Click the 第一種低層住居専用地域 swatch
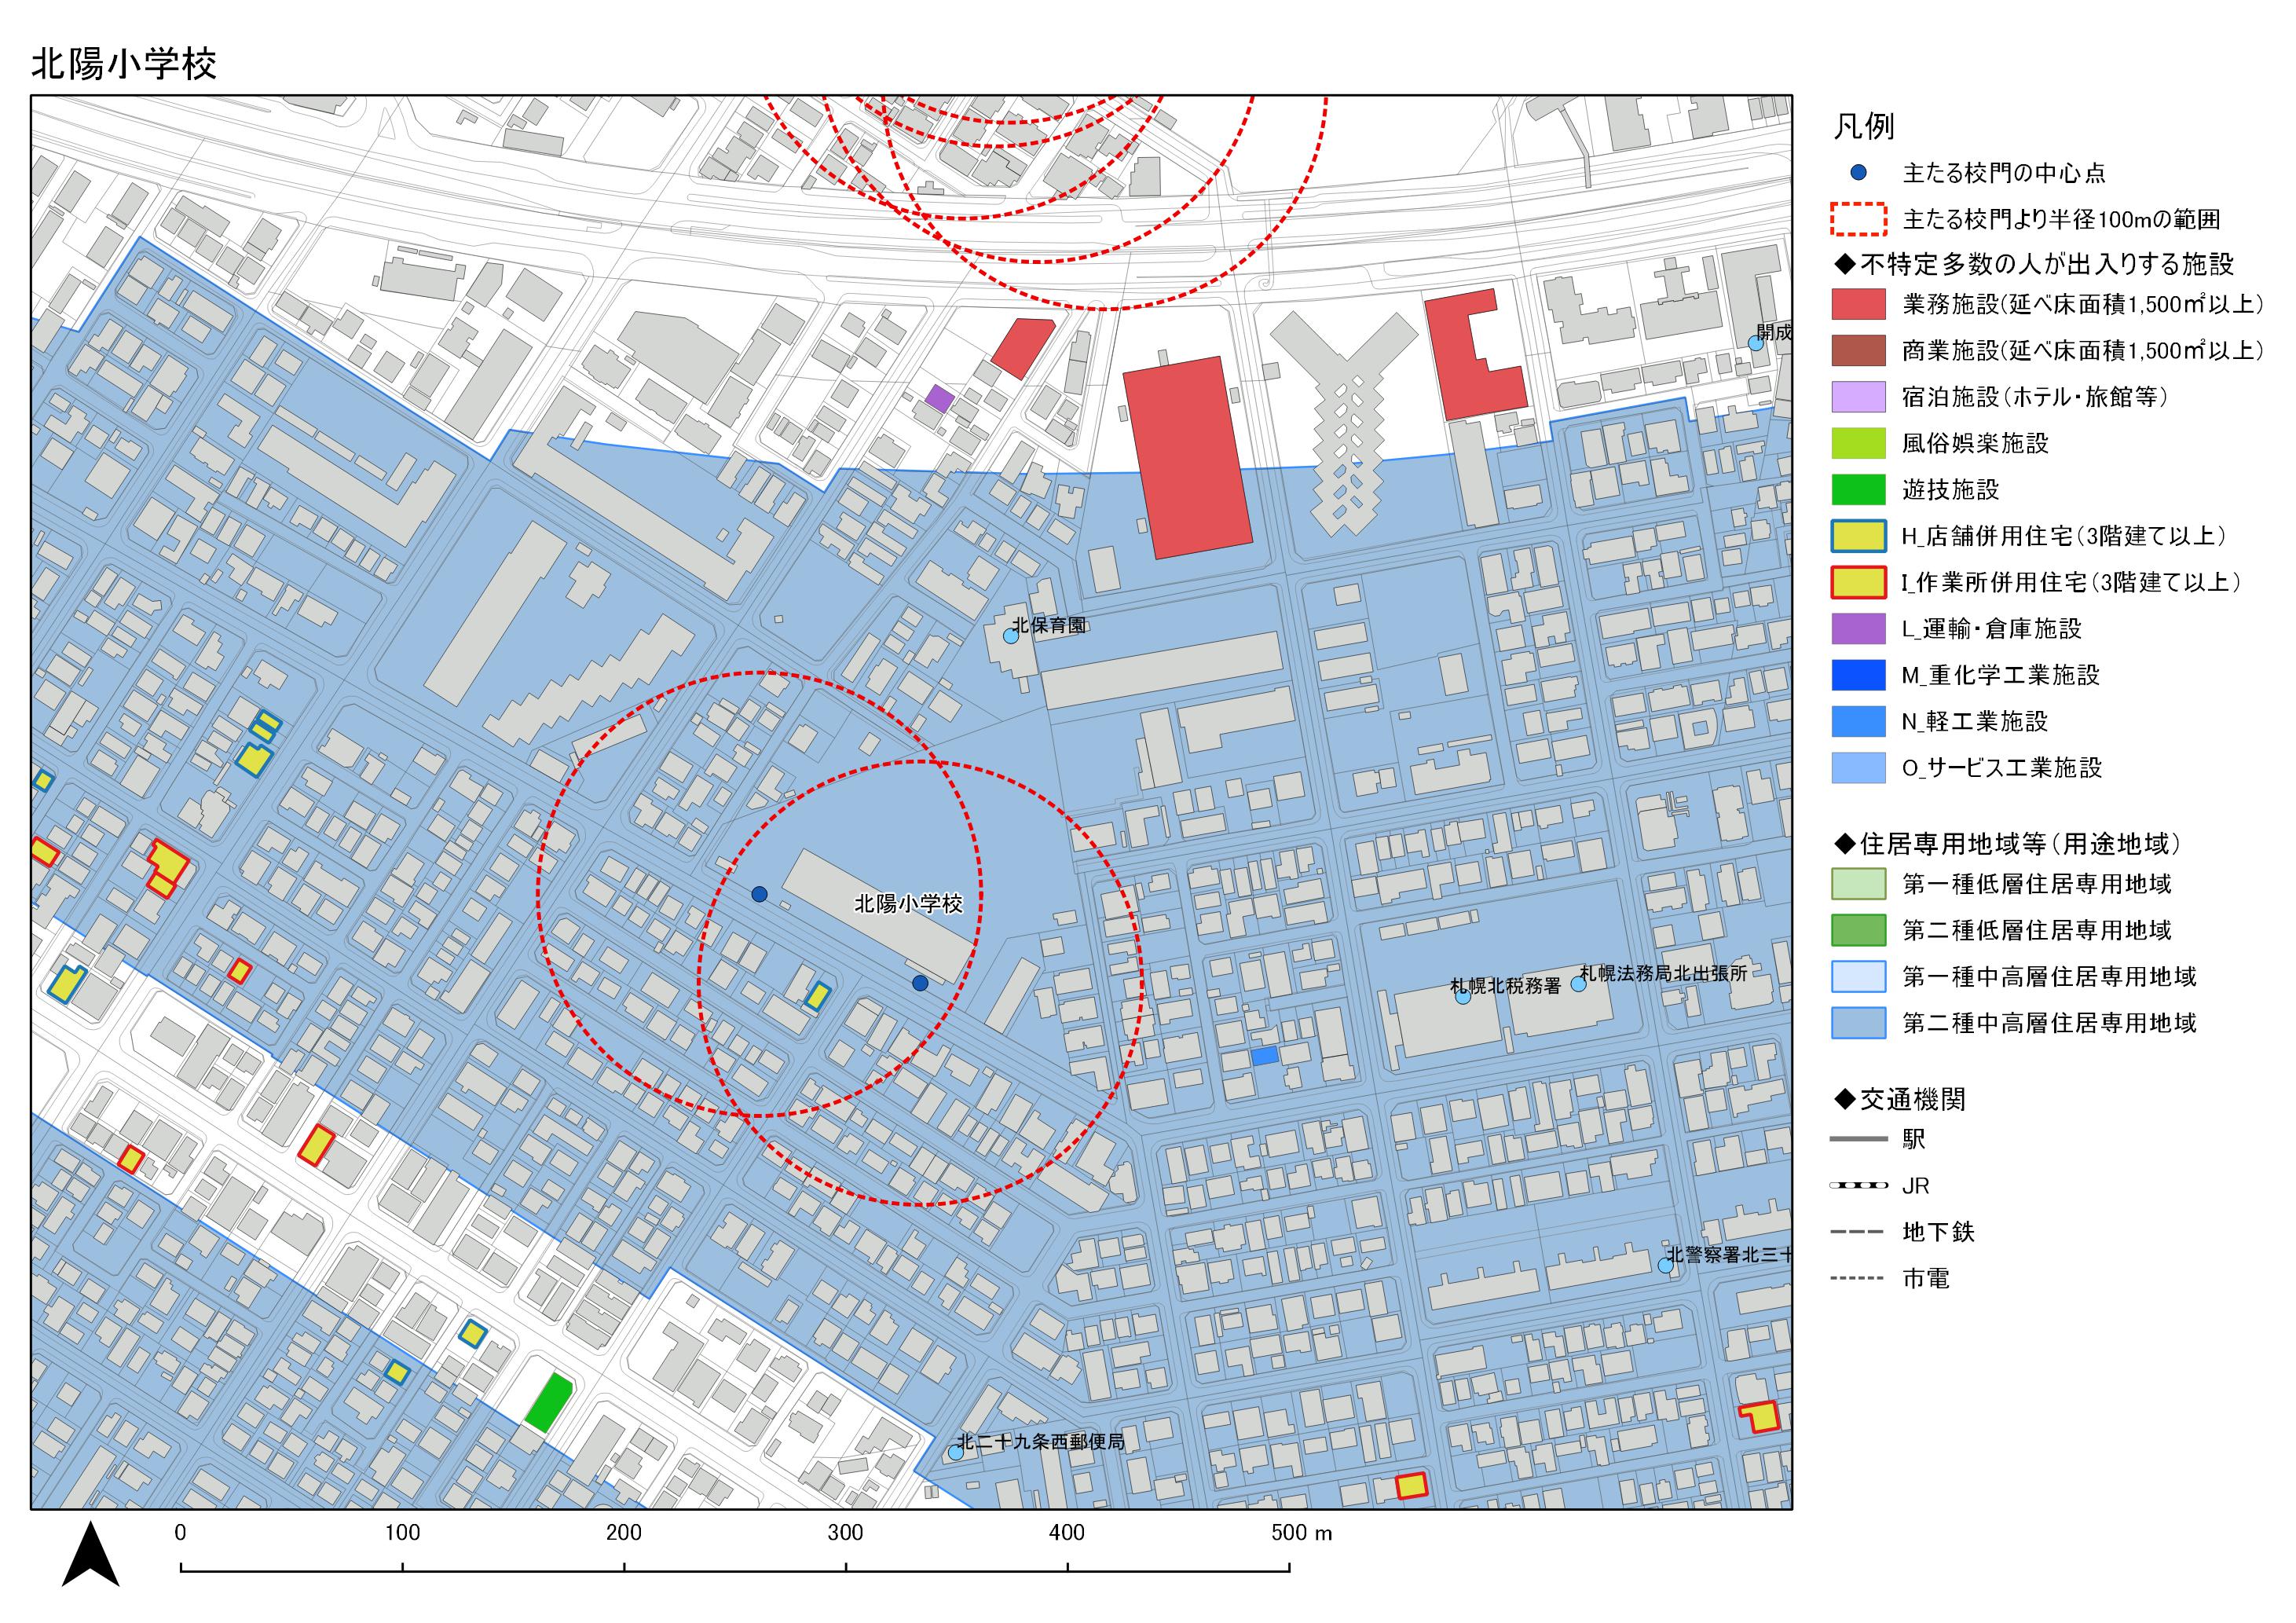2296x1623 pixels. pyautogui.click(x=1858, y=884)
